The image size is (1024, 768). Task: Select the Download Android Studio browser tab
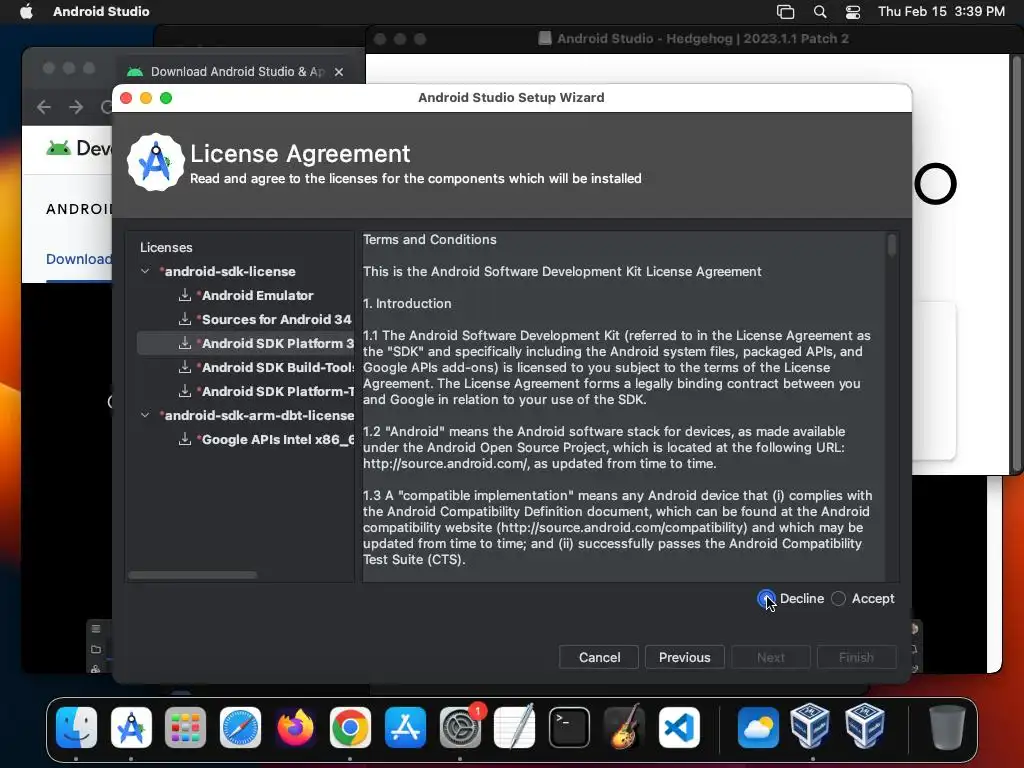(x=238, y=72)
